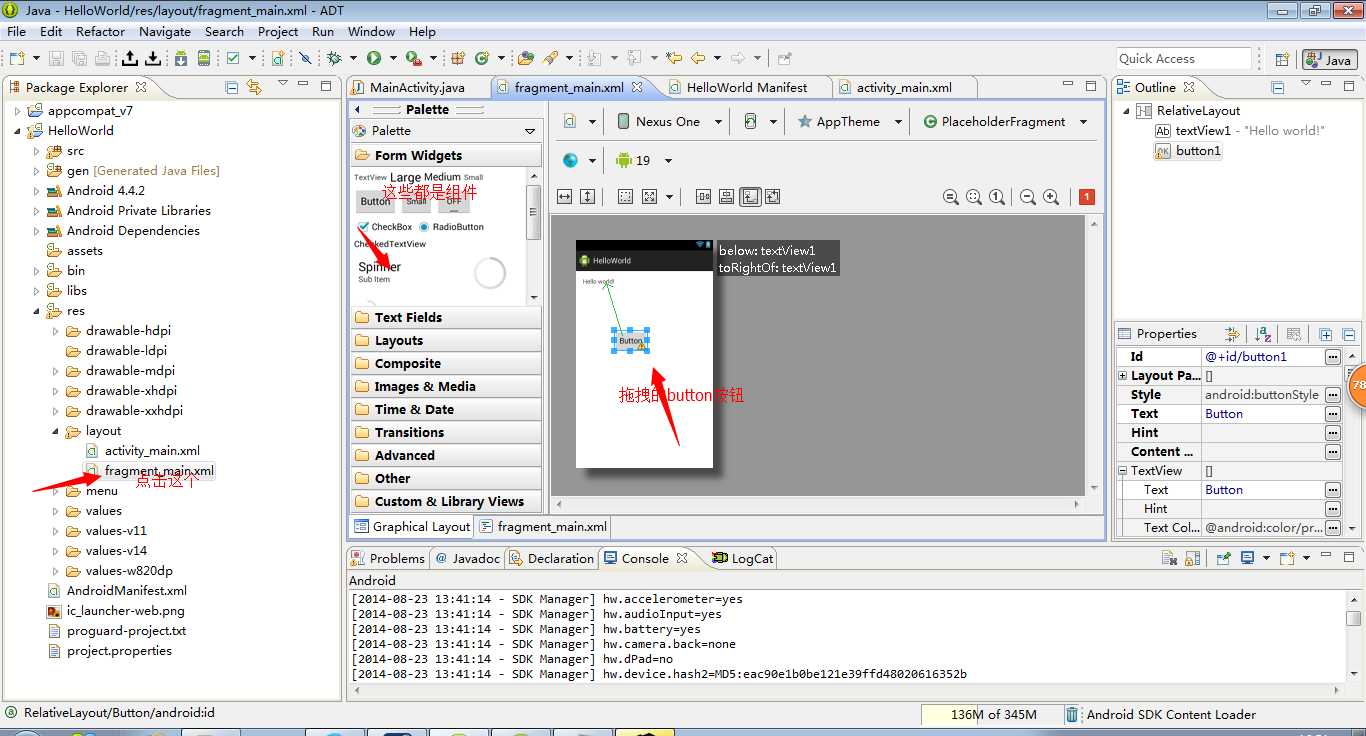Open the Refactor menu
Screen dimensions: 1366x736
101,31
